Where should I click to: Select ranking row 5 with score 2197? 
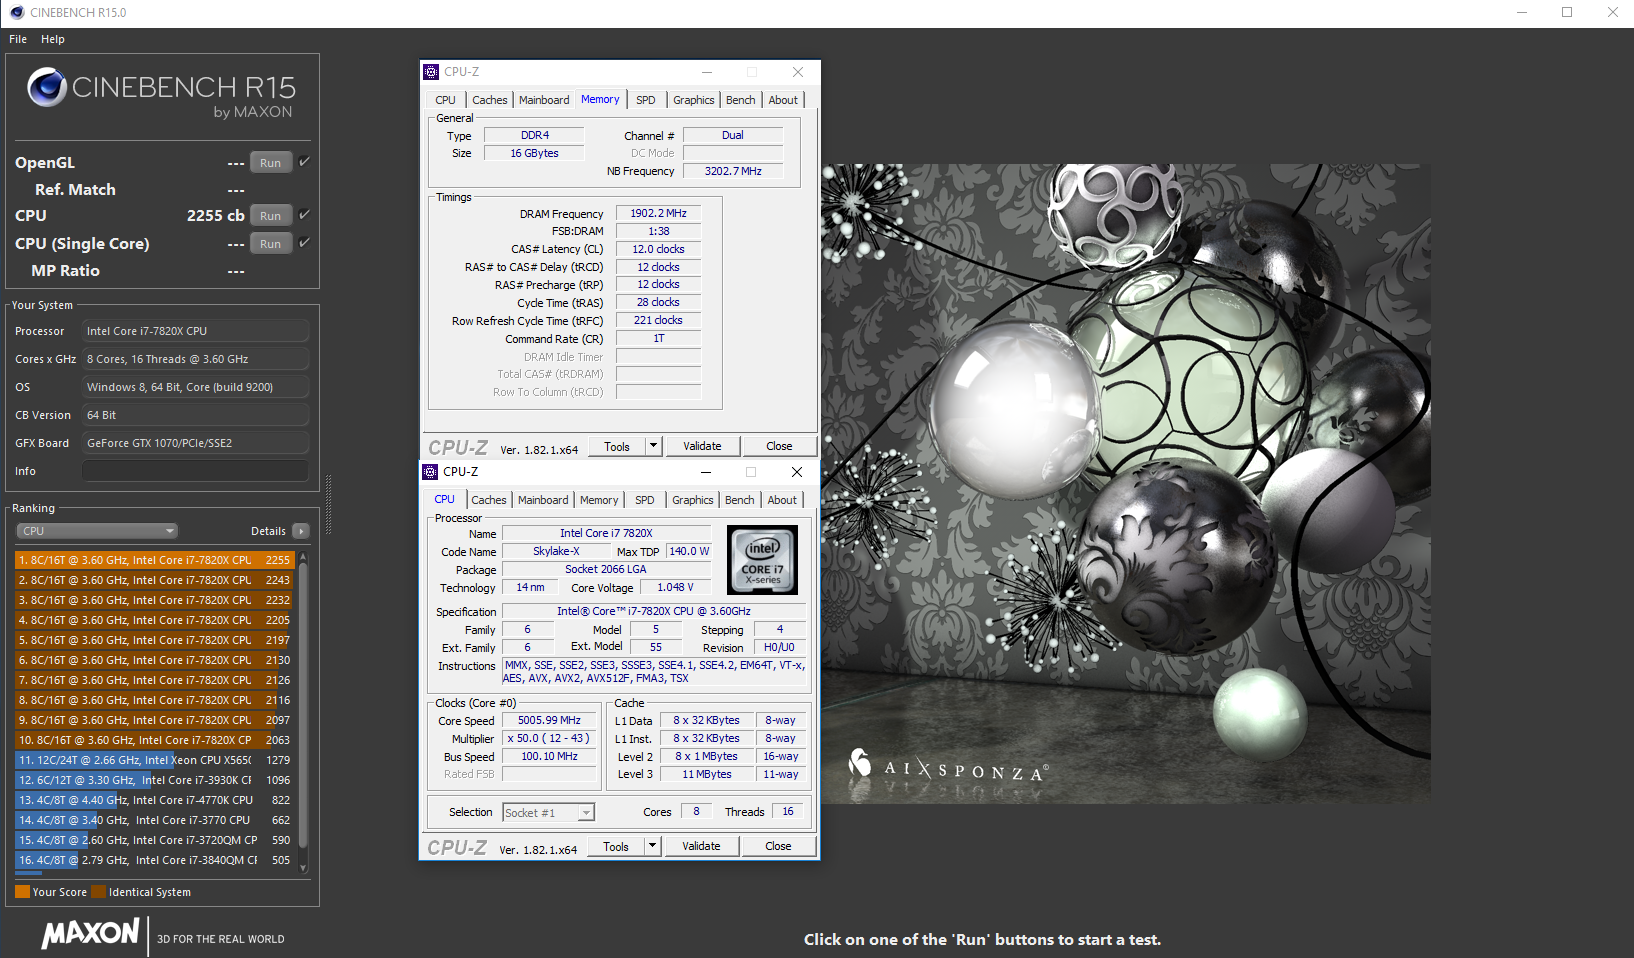click(154, 640)
